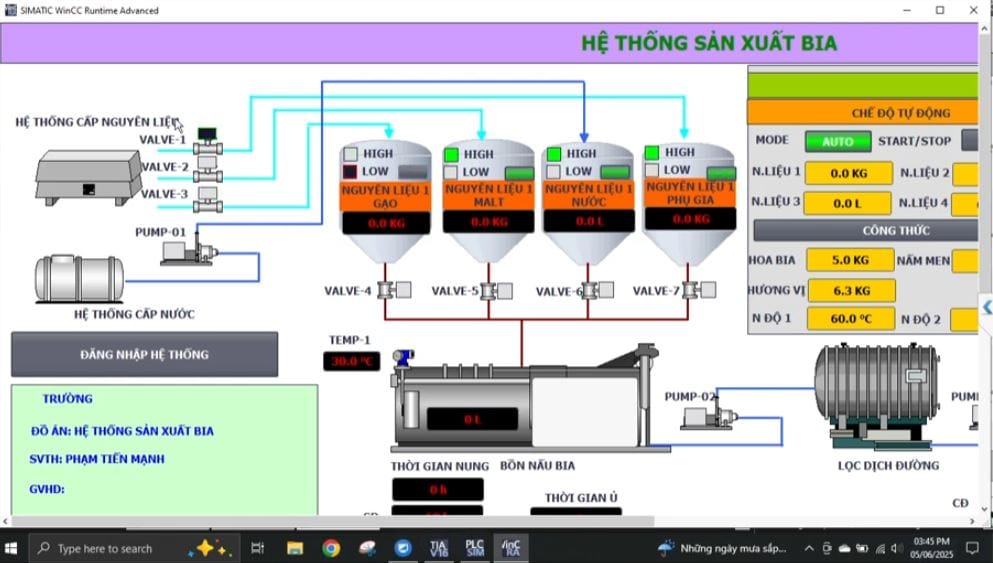Click the VALVE-3 valve symbol
The image size is (993, 563).
coord(208,194)
